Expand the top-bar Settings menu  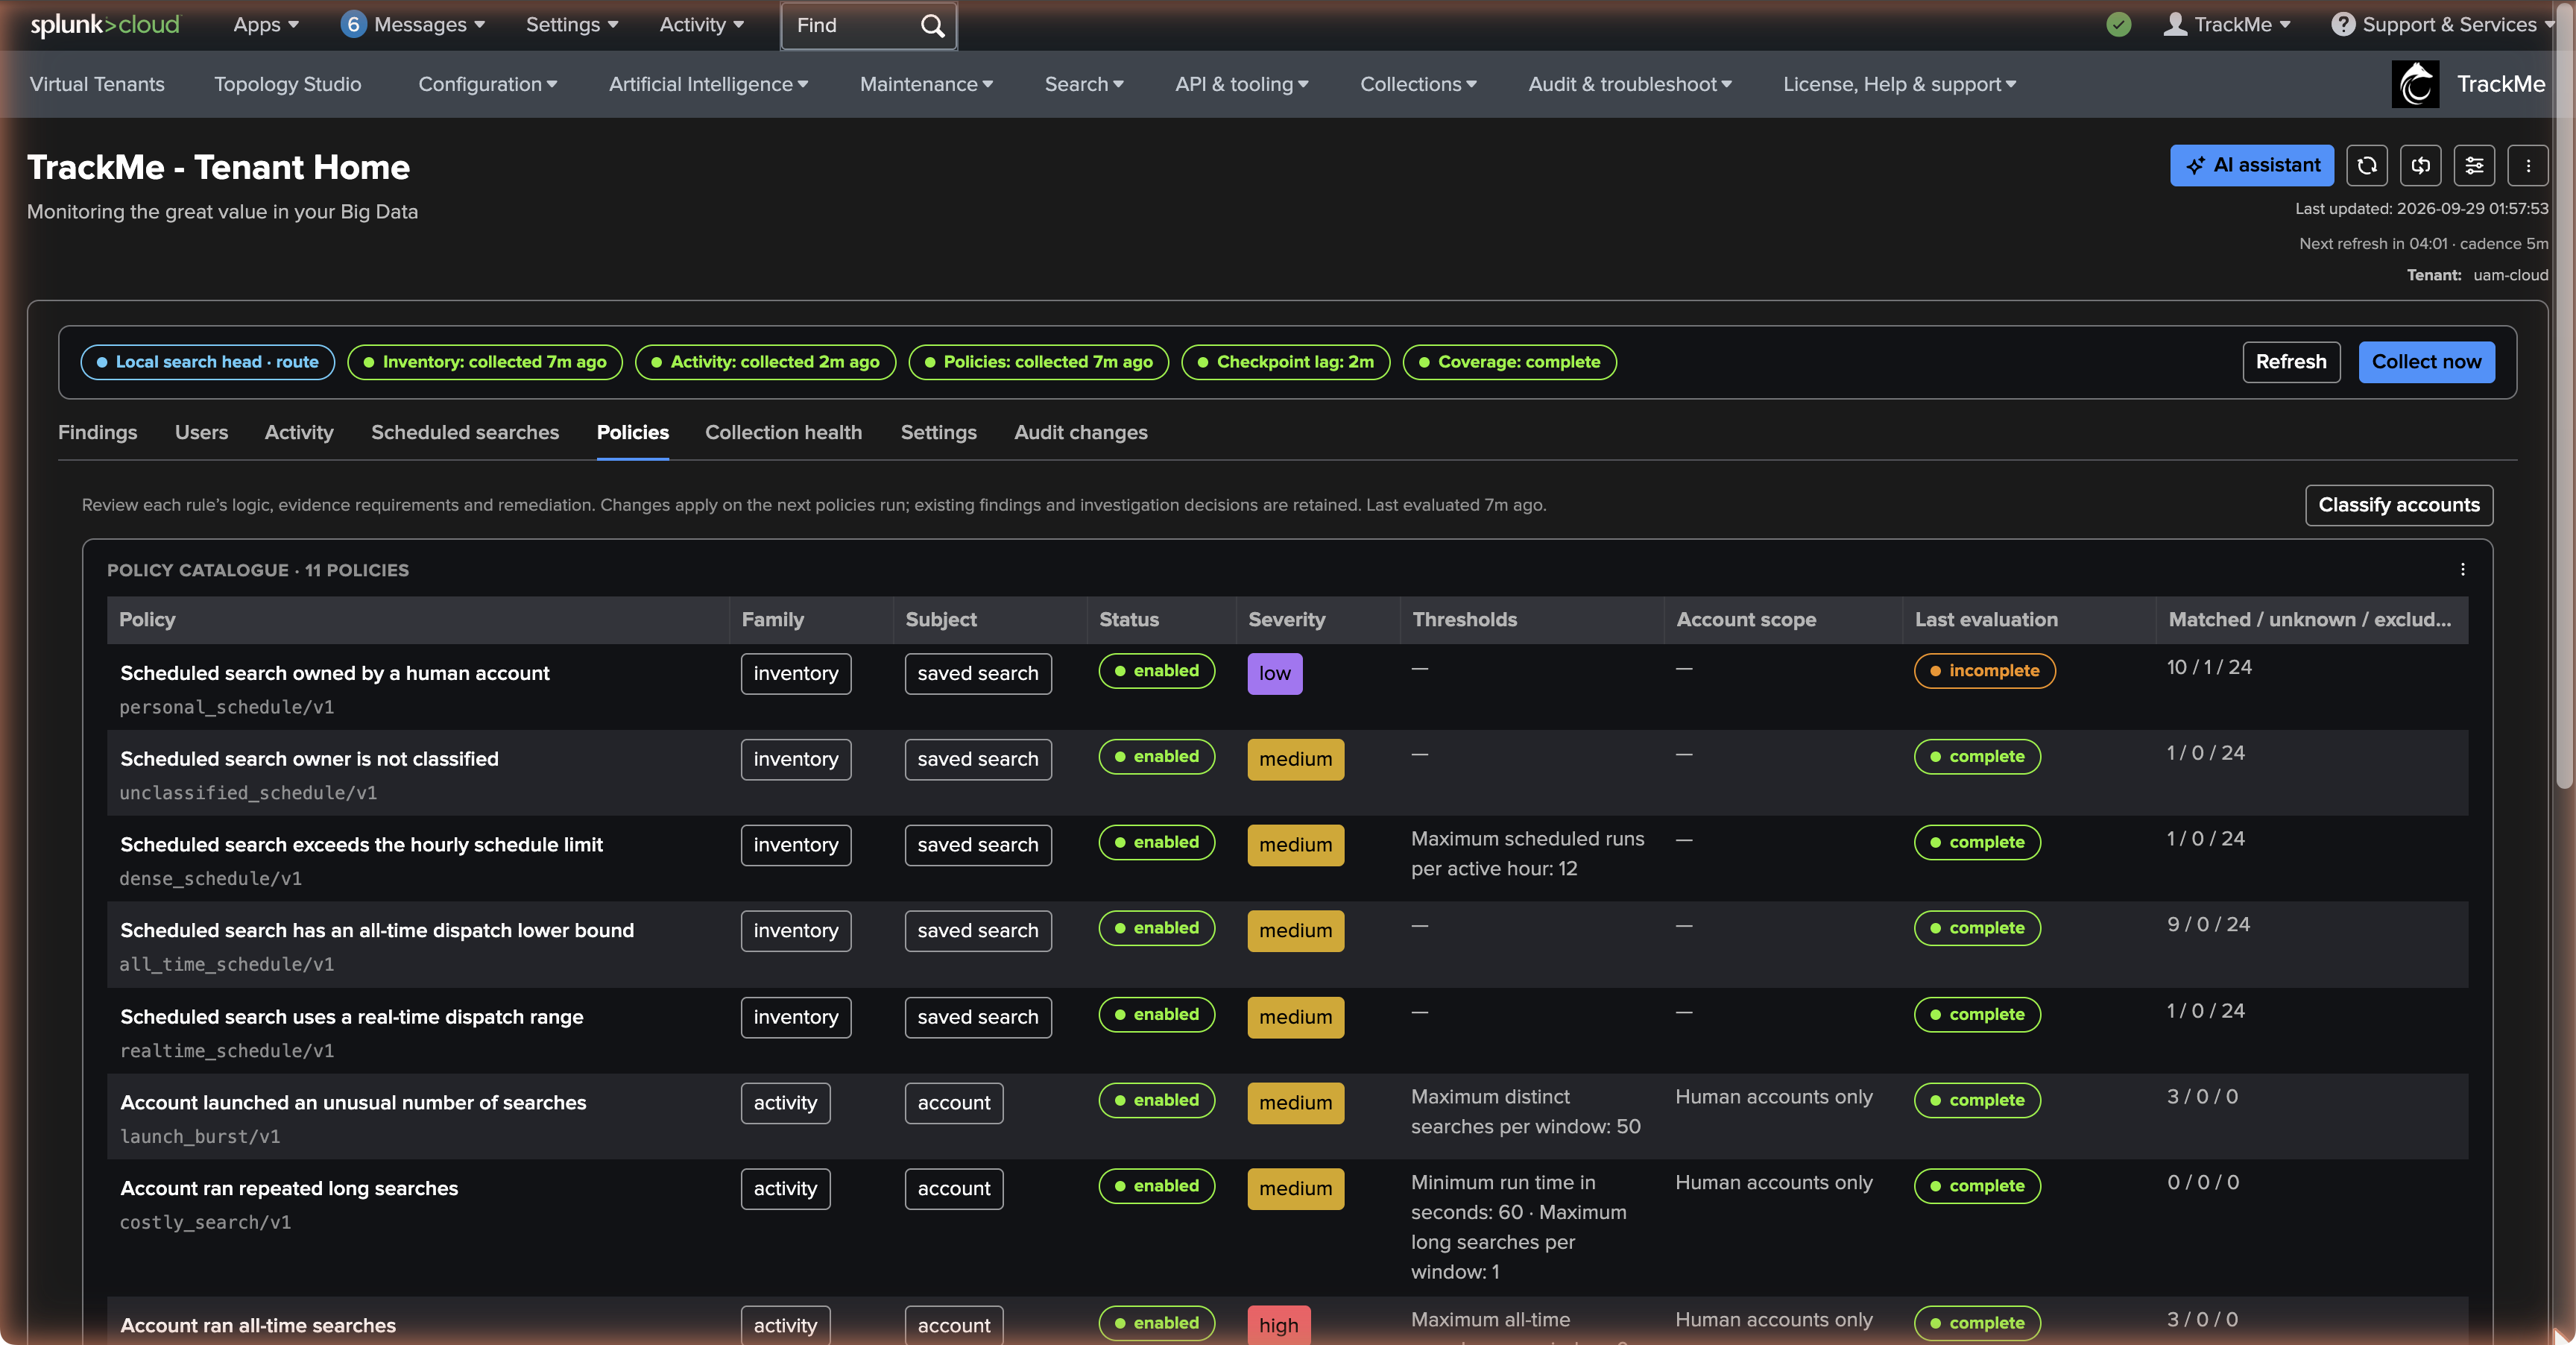pyautogui.click(x=572, y=25)
